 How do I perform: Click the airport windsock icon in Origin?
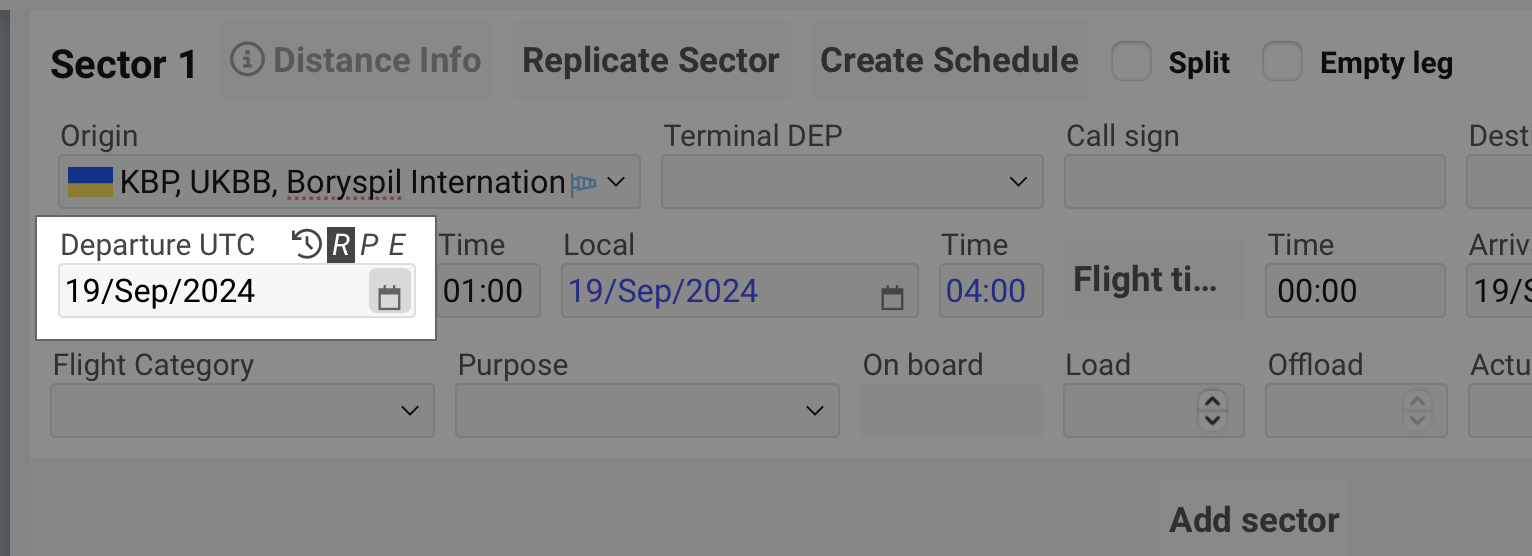tap(583, 184)
